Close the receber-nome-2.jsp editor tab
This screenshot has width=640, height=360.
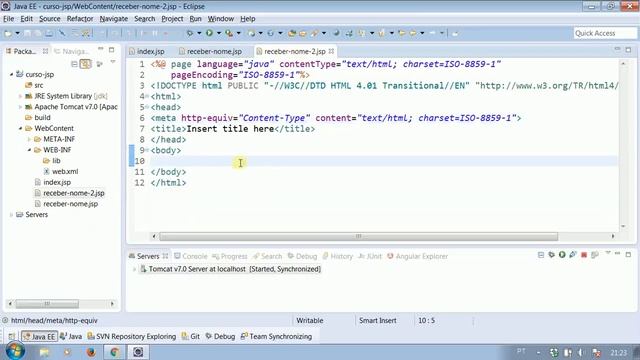(331, 51)
